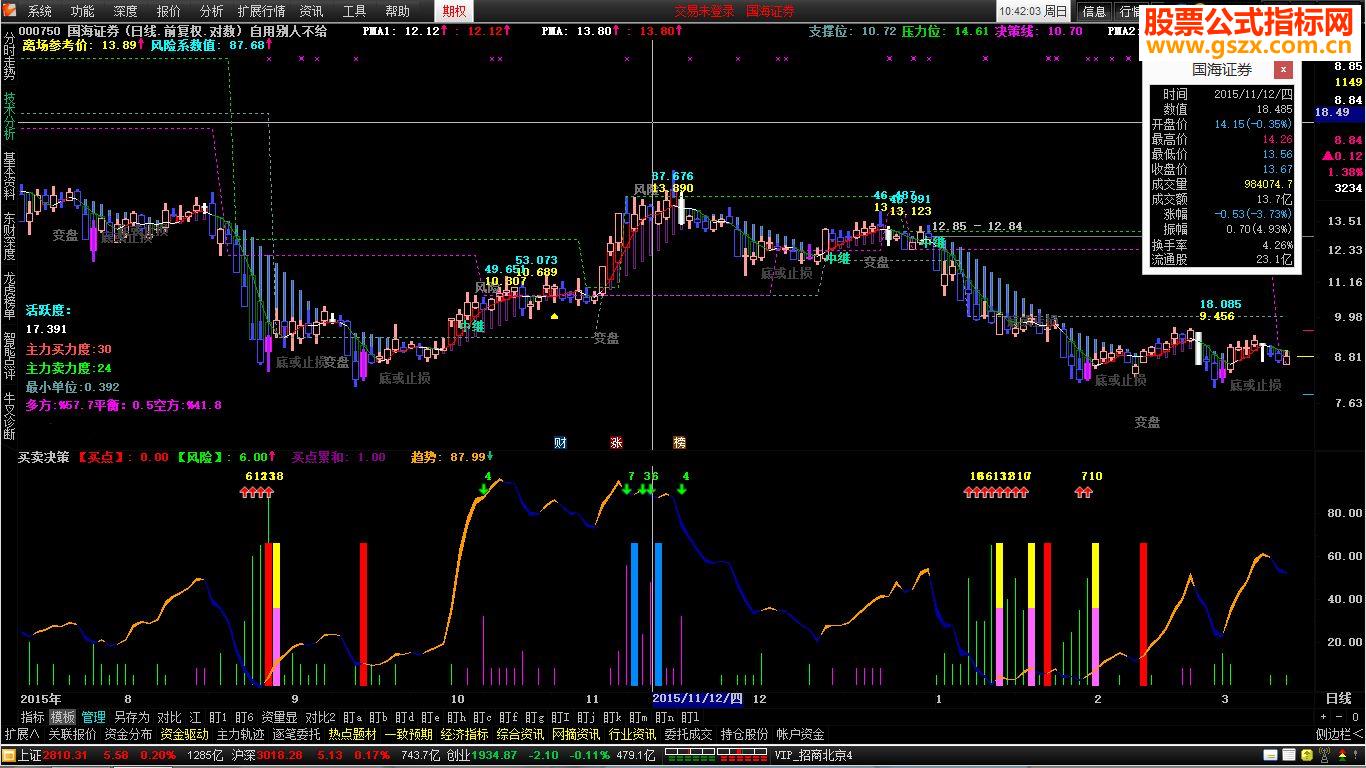Viewport: 1366px width, 768px height.
Task: Open the 功能 menu
Action: (83, 11)
